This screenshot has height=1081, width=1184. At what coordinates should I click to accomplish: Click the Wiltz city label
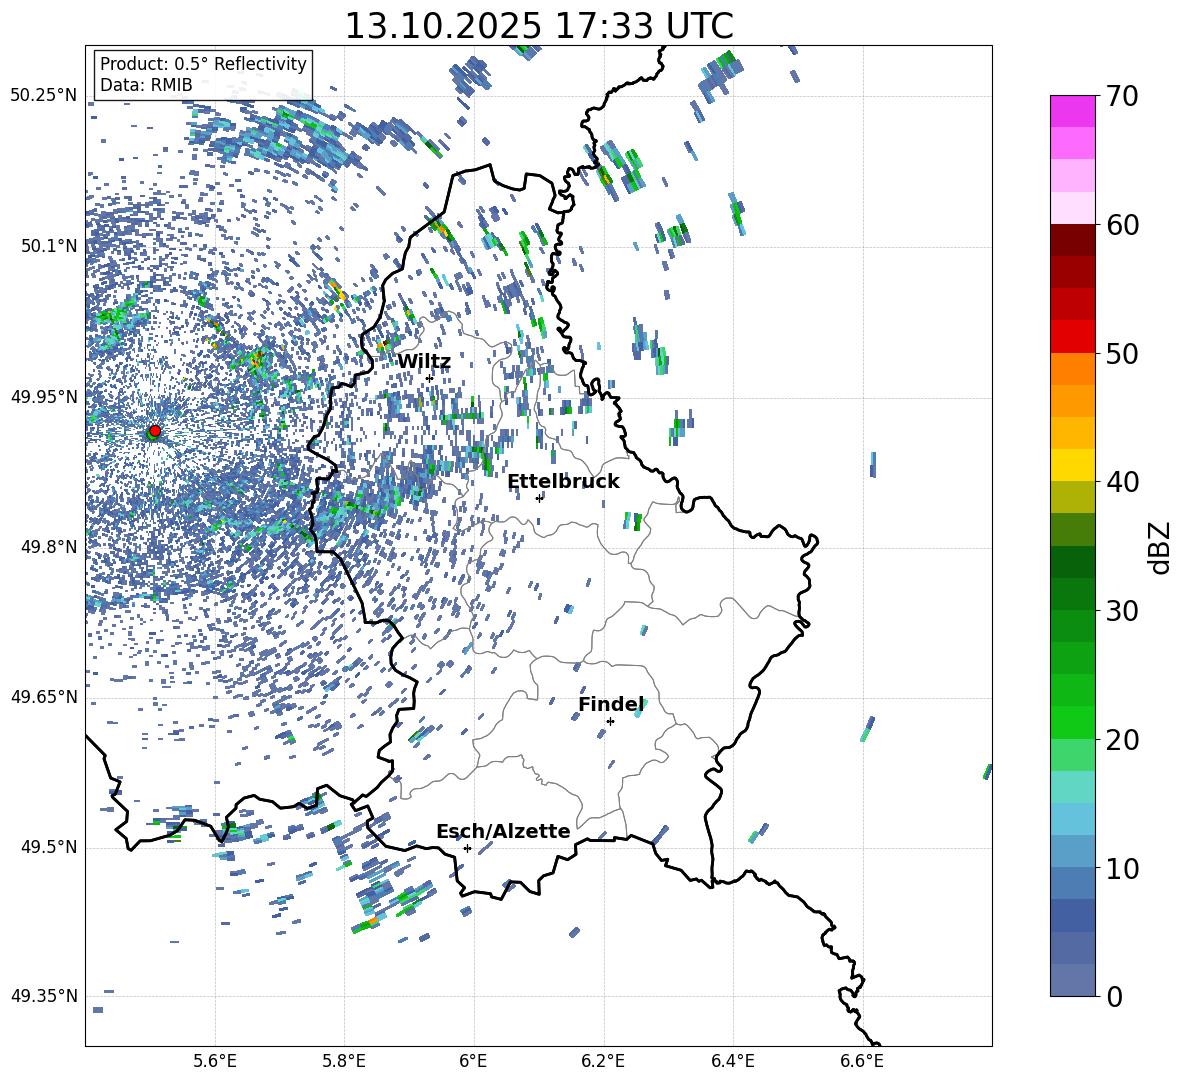pyautogui.click(x=424, y=362)
